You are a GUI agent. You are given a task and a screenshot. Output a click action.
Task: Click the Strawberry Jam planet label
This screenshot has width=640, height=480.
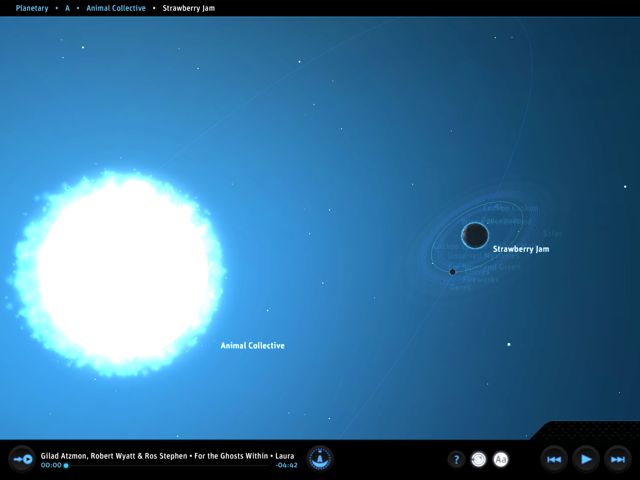pyautogui.click(x=521, y=249)
